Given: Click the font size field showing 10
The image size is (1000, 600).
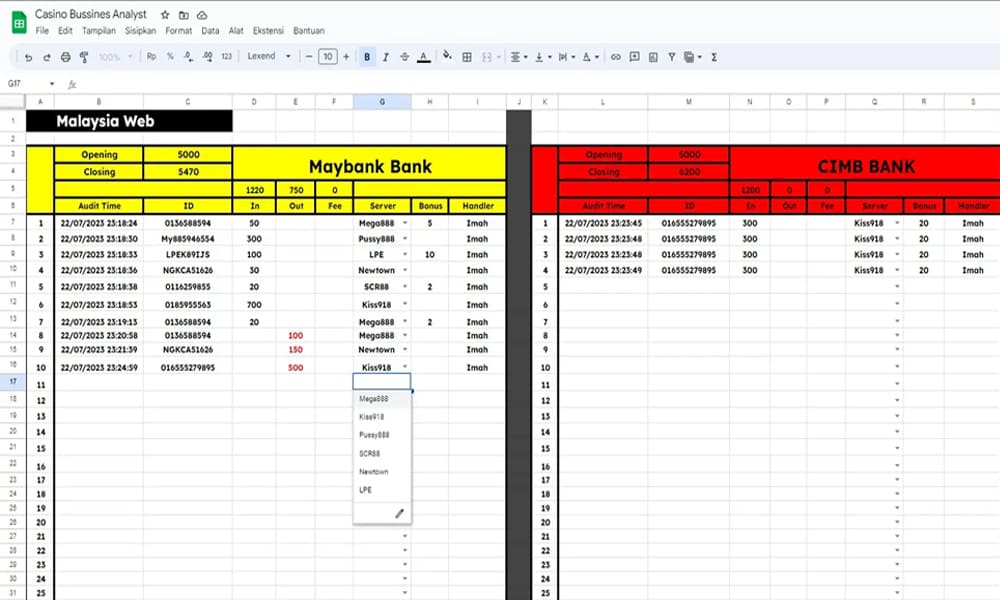Looking at the screenshot, I should point(328,57).
